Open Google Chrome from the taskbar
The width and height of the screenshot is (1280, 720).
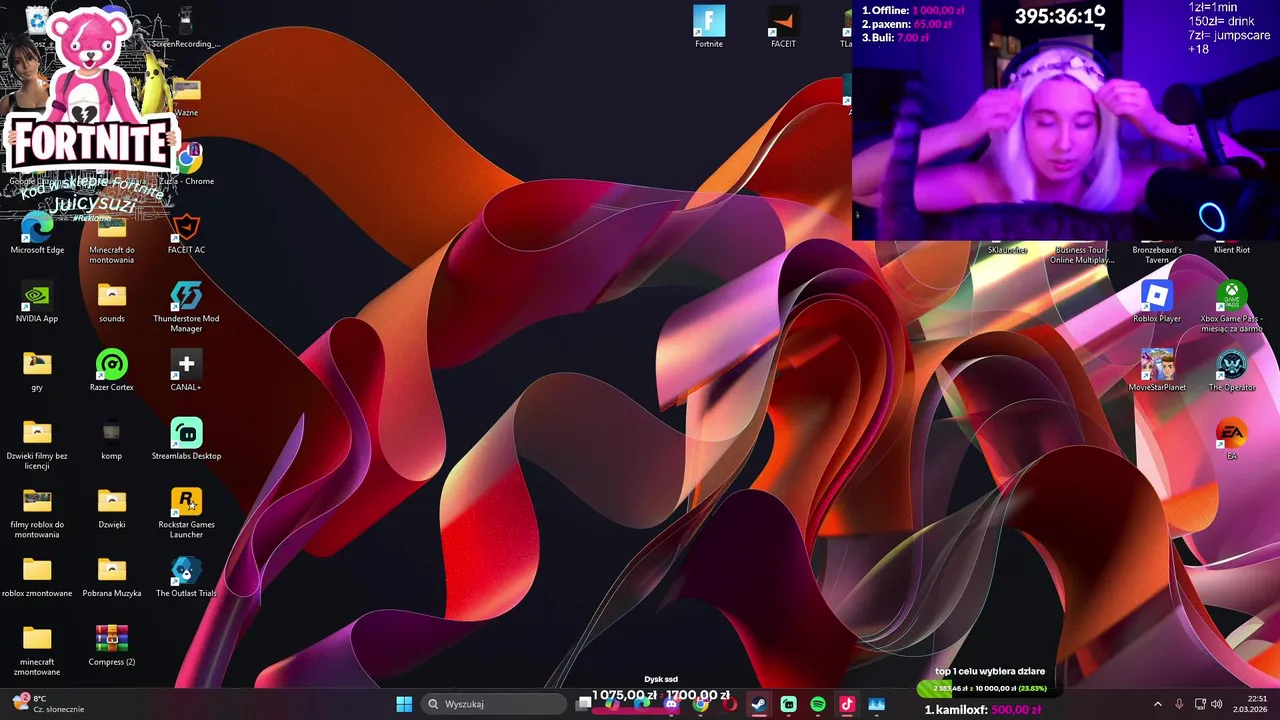pyautogui.click(x=701, y=704)
